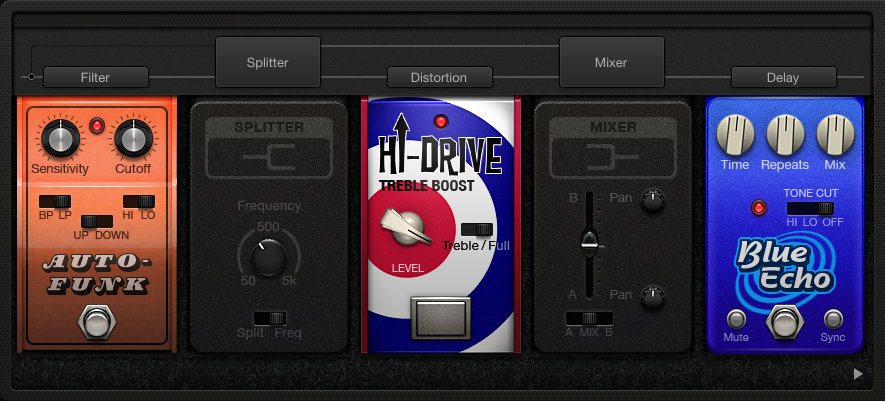Viewport: 886px width, 402px height.
Task: Click the Auto-Funk logo text
Action: click(x=97, y=274)
